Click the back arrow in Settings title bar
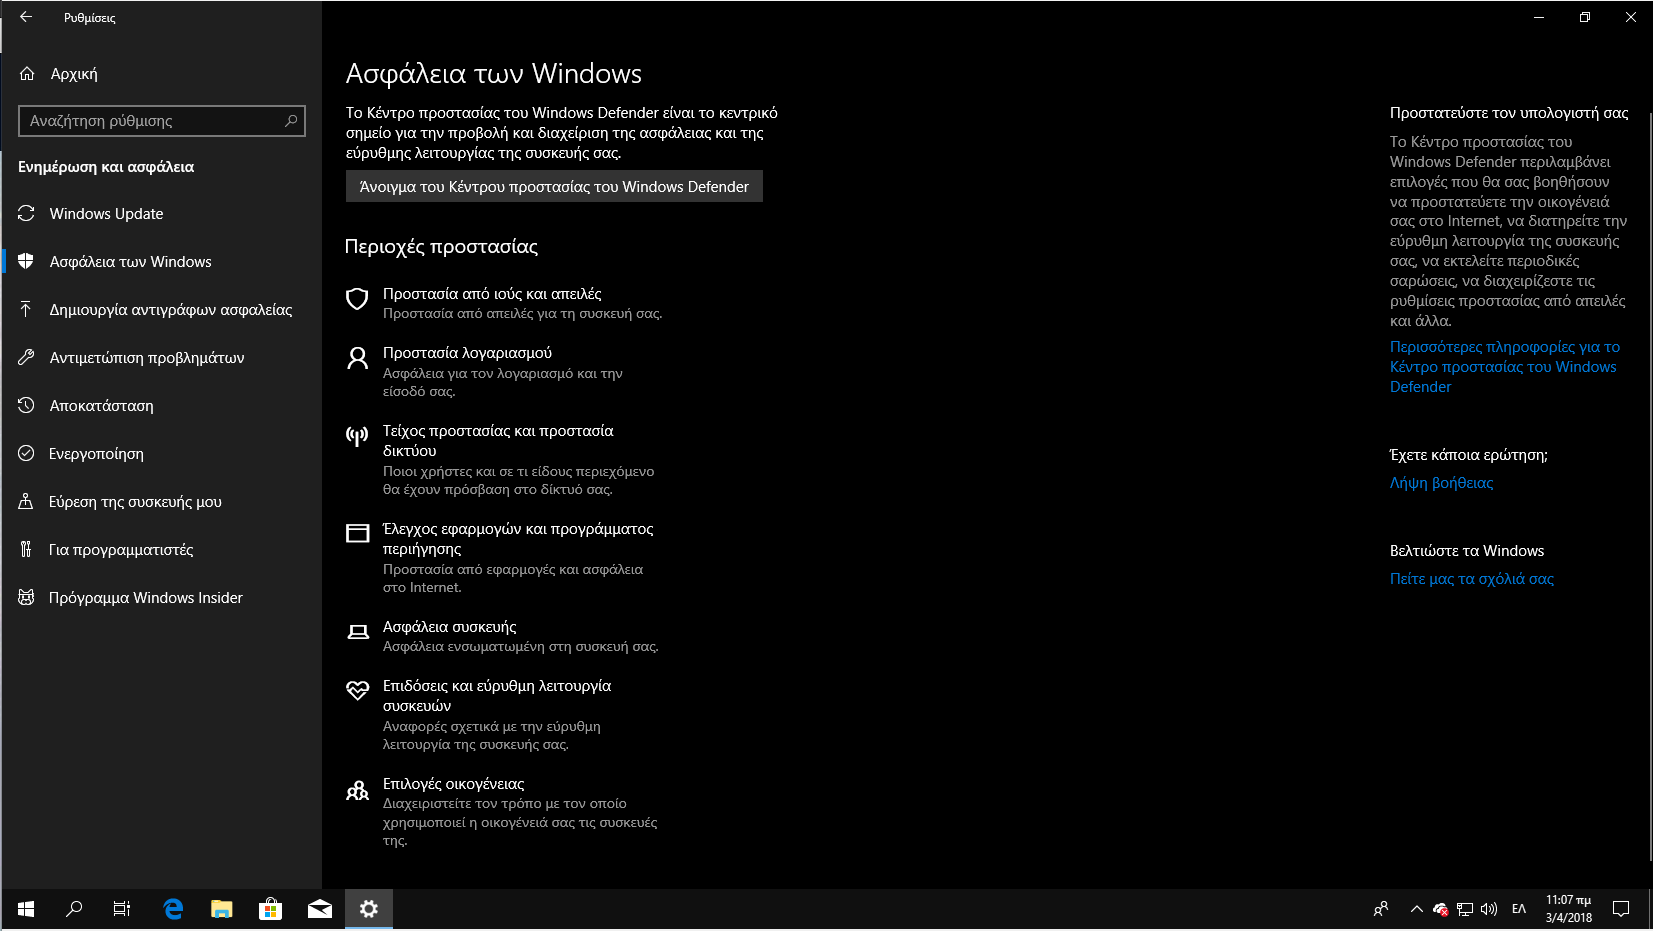Image resolution: width=1653 pixels, height=931 pixels. [x=26, y=17]
